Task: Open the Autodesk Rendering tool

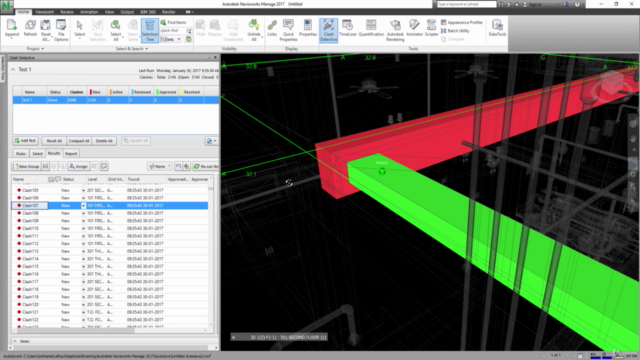Action: (x=395, y=30)
